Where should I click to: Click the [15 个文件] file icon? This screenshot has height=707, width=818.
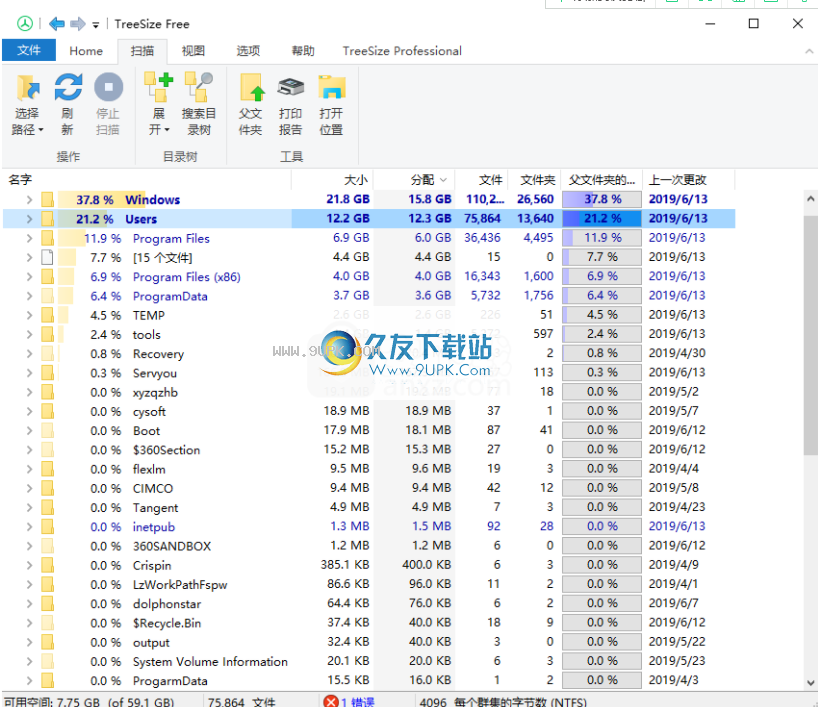tap(47, 257)
